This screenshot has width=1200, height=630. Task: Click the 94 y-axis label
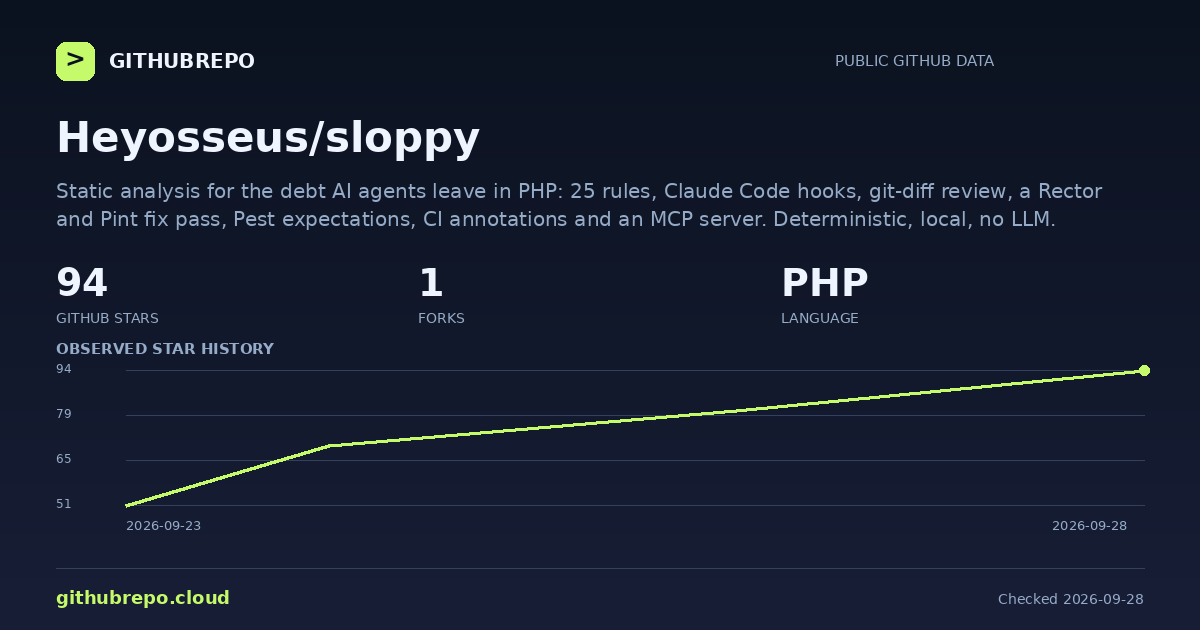[64, 369]
